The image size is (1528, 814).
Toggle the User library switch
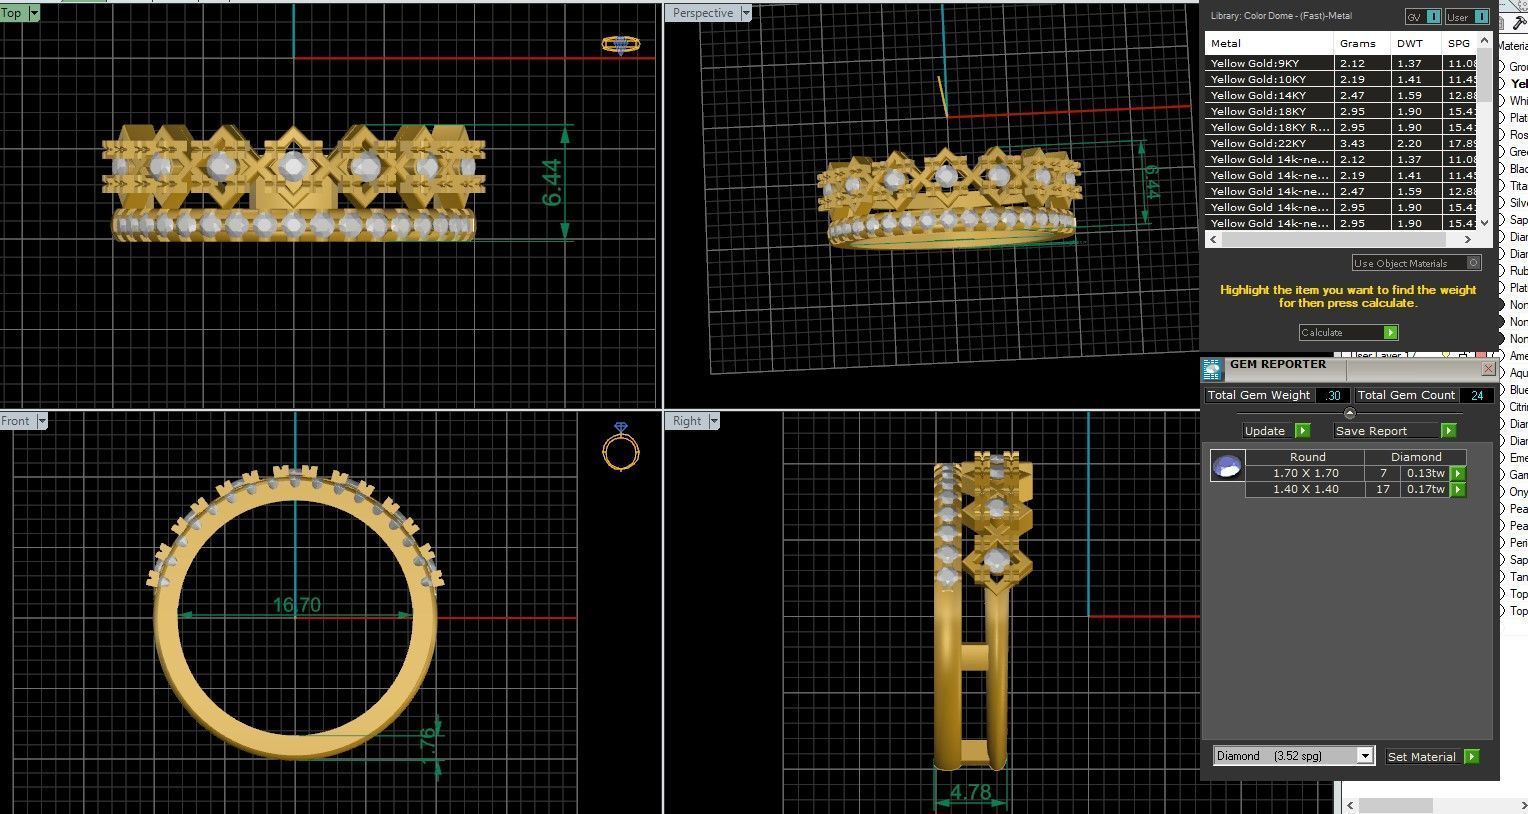point(1467,17)
